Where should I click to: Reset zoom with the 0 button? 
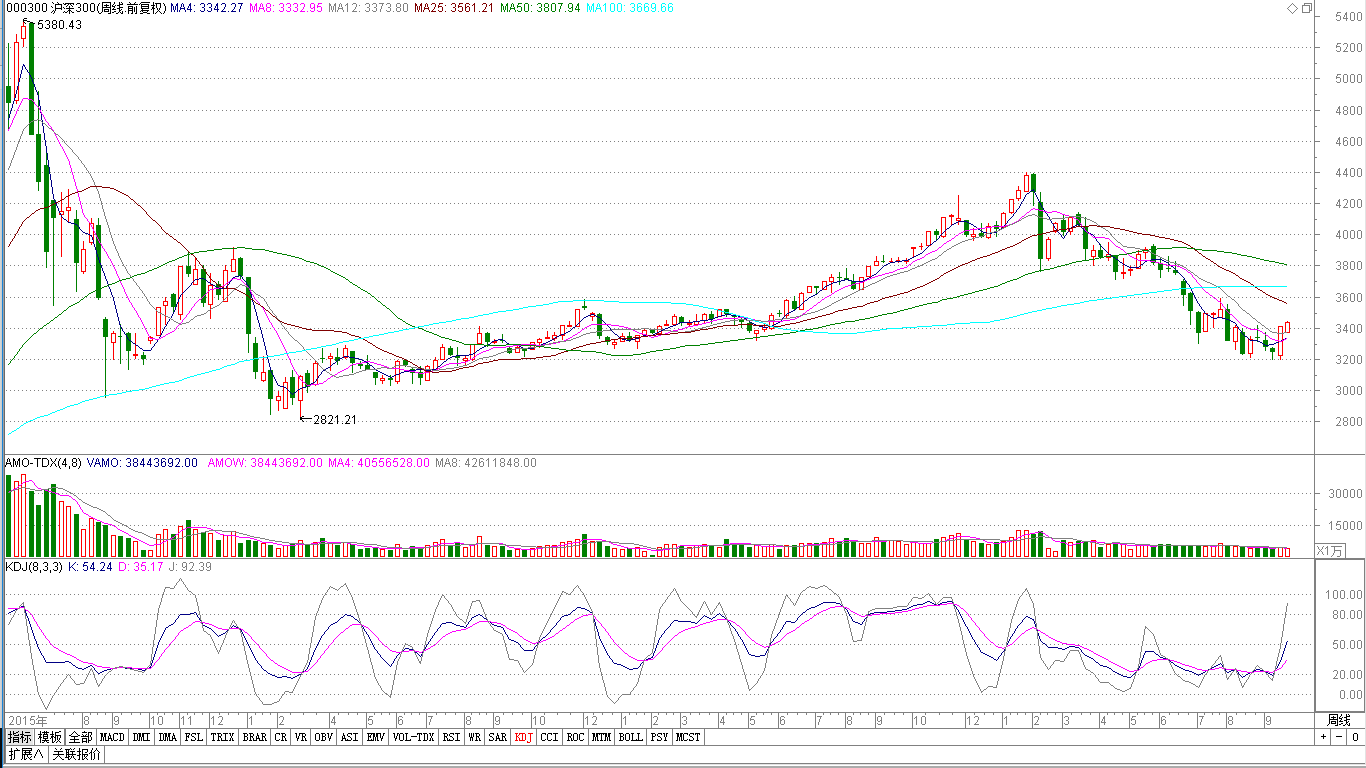1354,737
